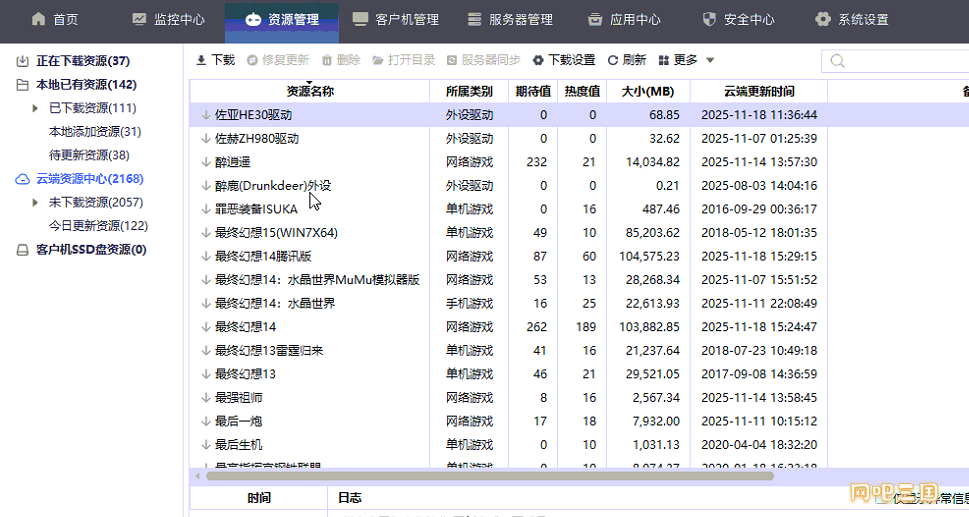Click the download arrow icon in toolbar
This screenshot has width=969, height=517.
click(x=201, y=60)
